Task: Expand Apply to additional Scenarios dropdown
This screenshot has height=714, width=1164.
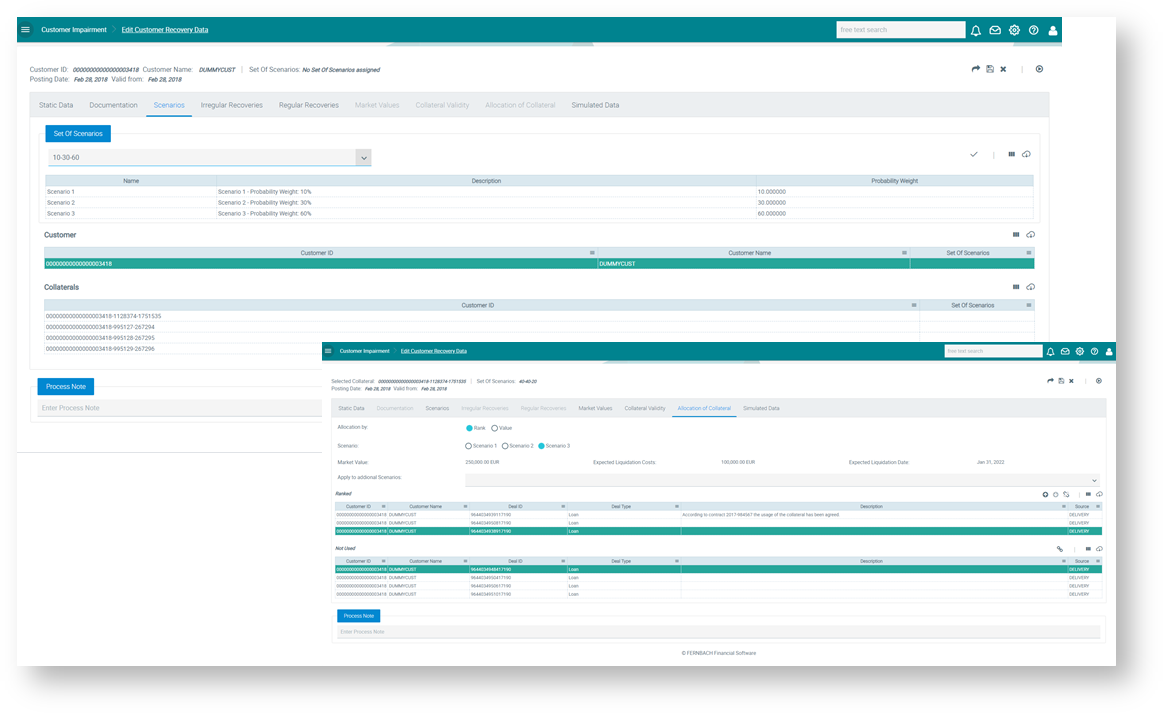Action: tap(1094, 481)
